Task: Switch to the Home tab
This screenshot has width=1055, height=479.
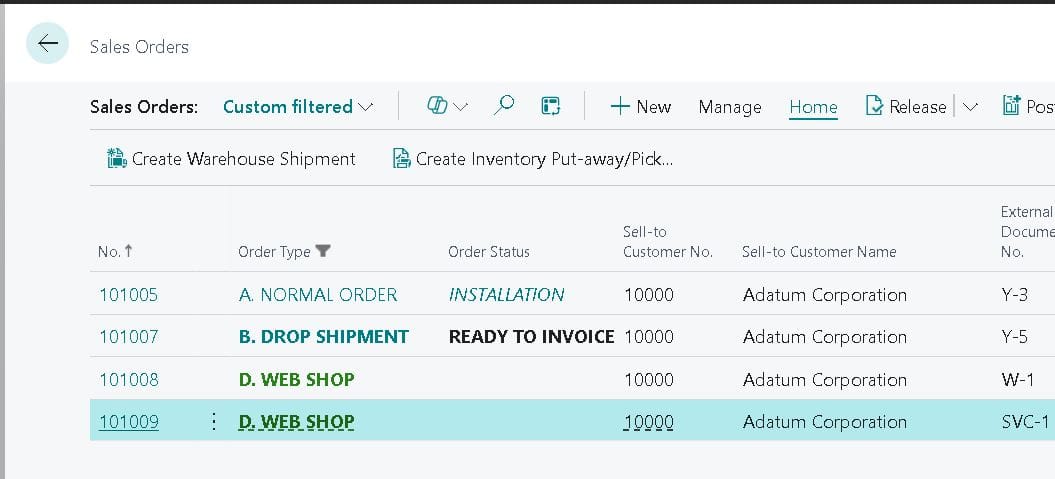Action: coord(813,107)
